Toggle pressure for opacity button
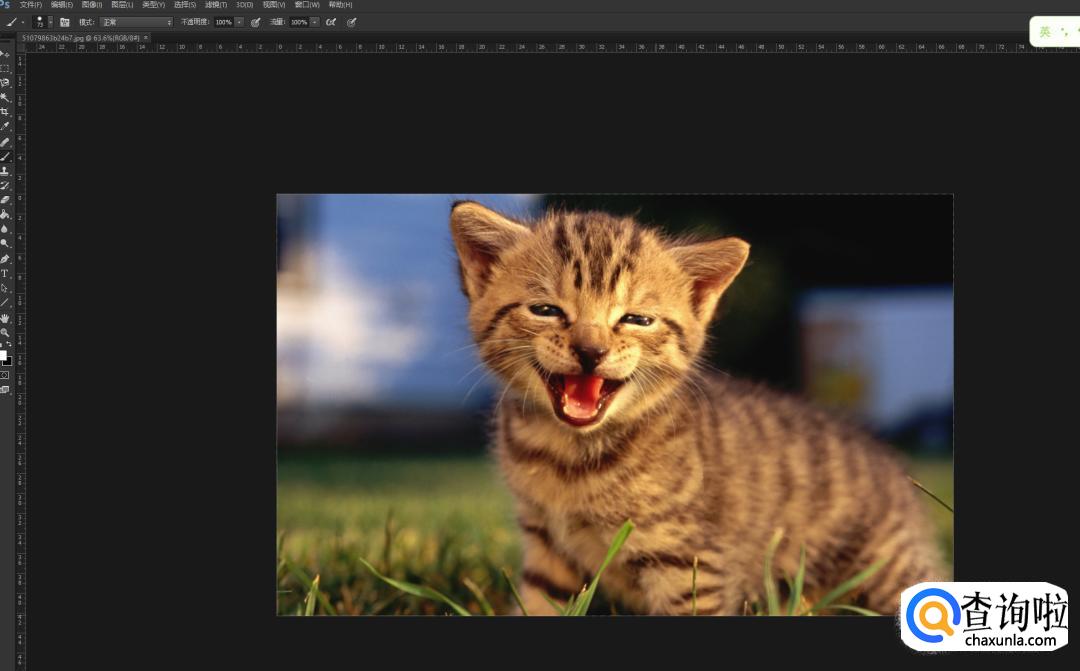This screenshot has height=671, width=1080. click(x=255, y=22)
